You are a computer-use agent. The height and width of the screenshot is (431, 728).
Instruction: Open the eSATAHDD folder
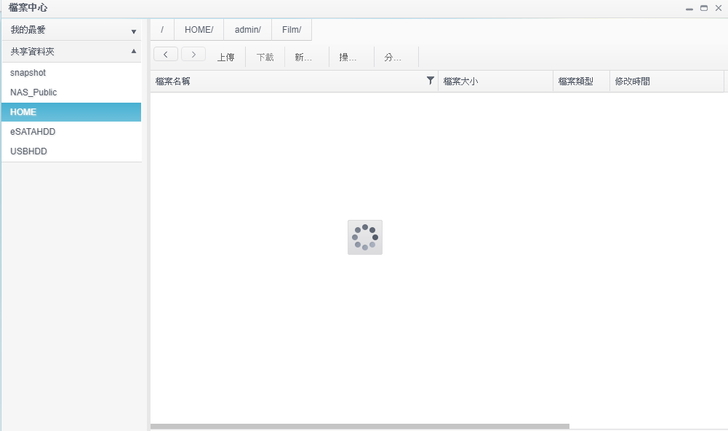(x=72, y=131)
